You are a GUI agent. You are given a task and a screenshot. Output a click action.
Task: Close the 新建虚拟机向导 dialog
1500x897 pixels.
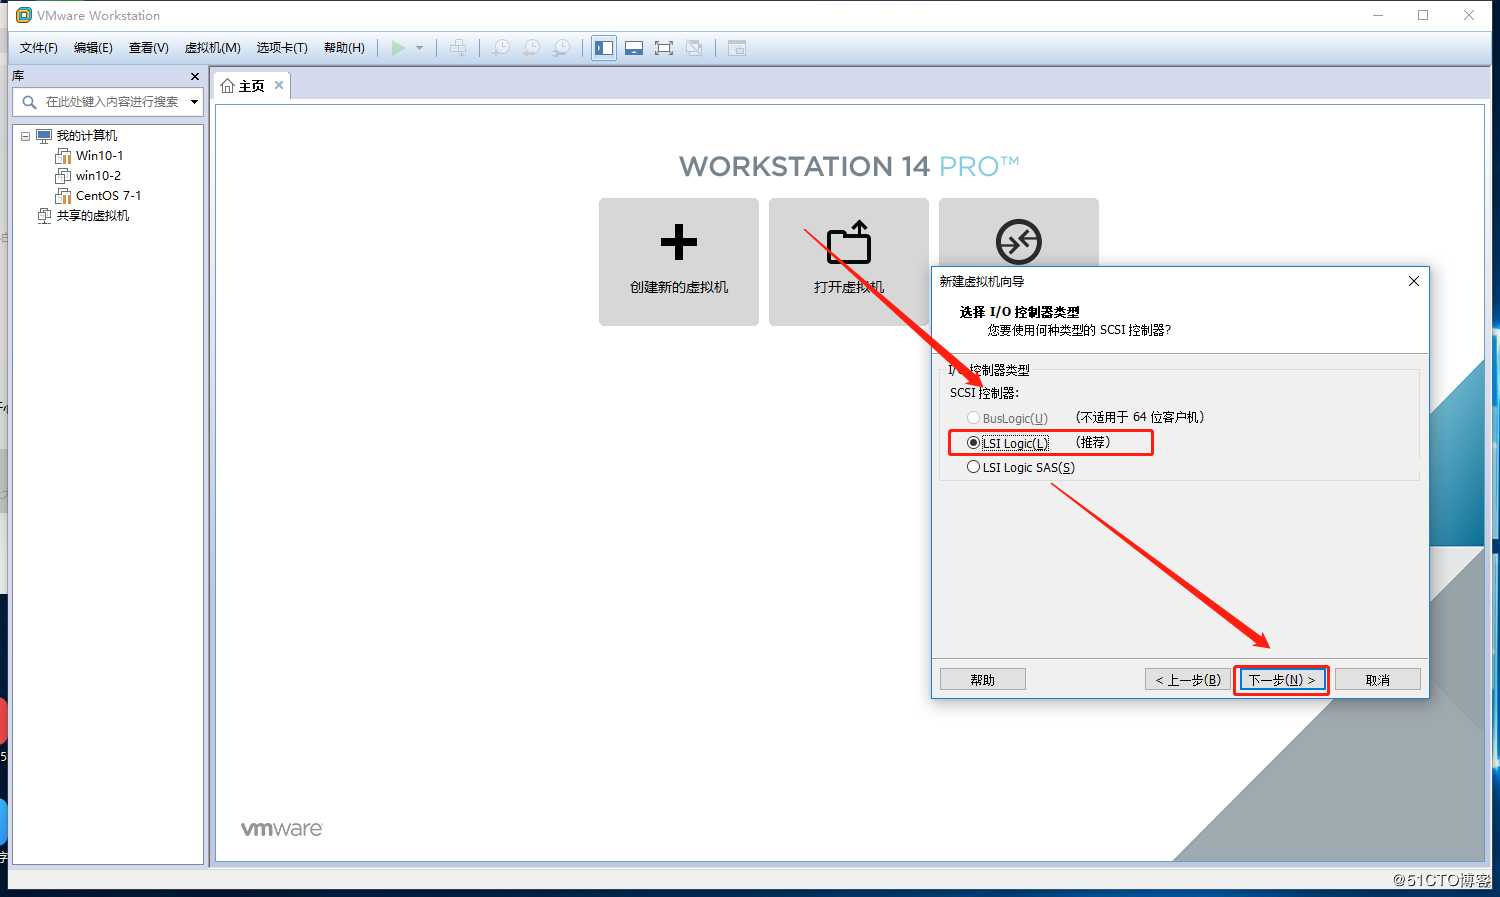click(x=1414, y=281)
